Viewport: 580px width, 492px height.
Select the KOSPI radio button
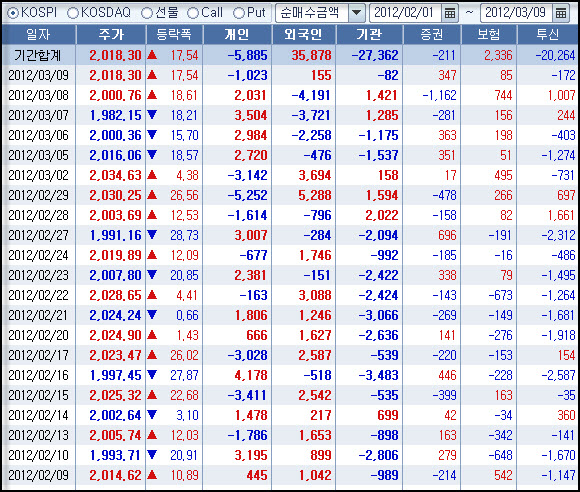13,13
